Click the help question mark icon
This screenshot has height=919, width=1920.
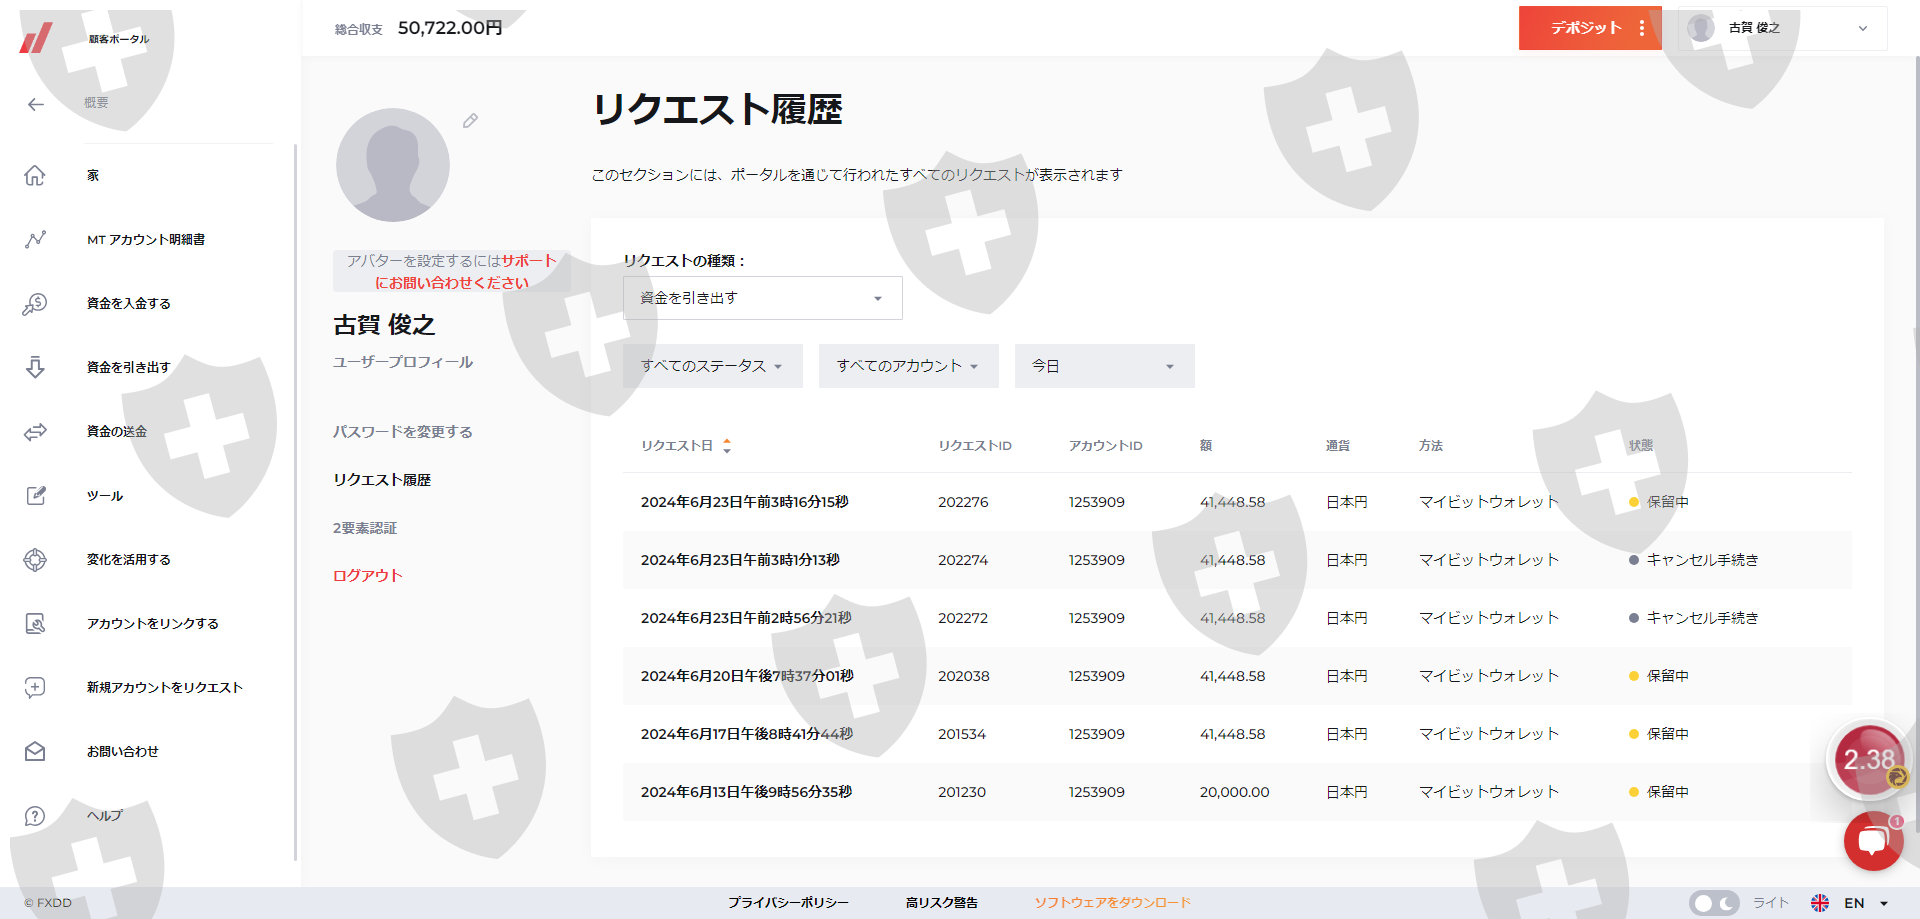[x=35, y=816]
